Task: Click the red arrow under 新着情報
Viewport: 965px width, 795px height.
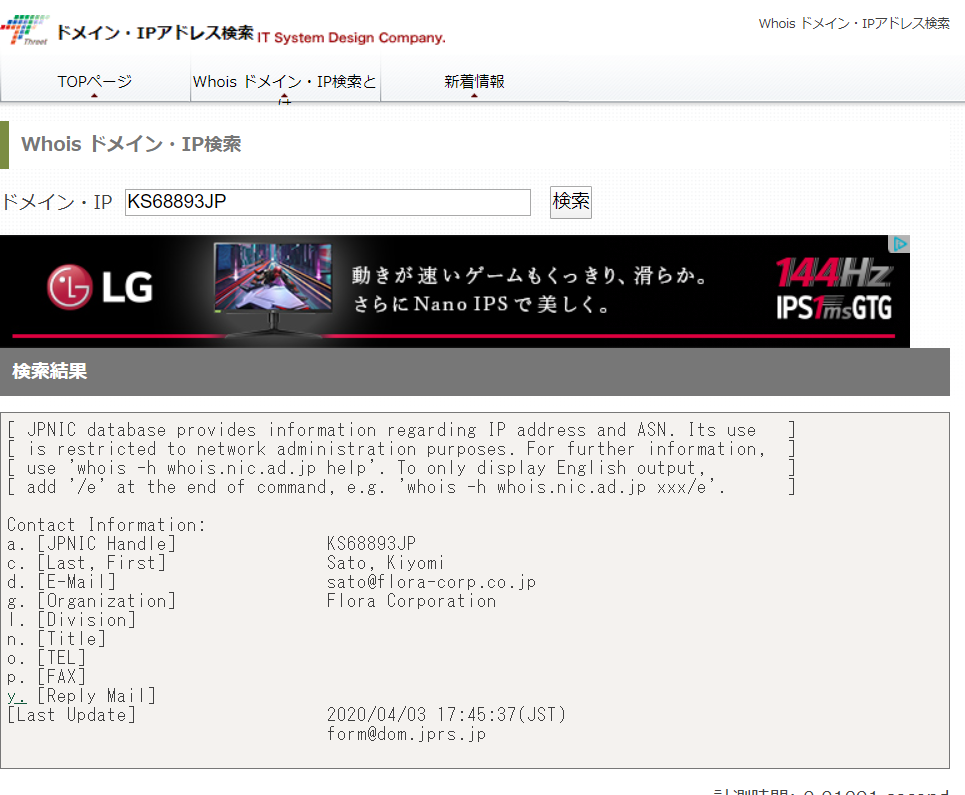Action: [474, 96]
